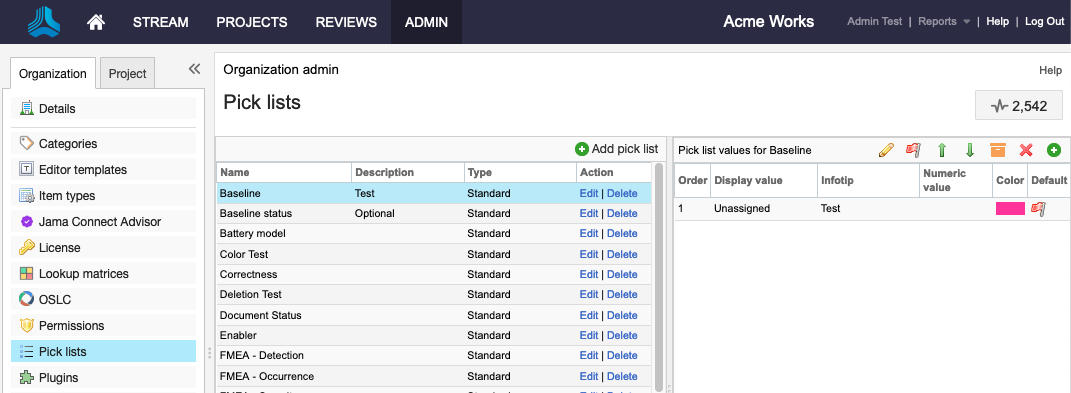Switch to the Organization tab
The height and width of the screenshot is (393, 1071).
coord(53,74)
